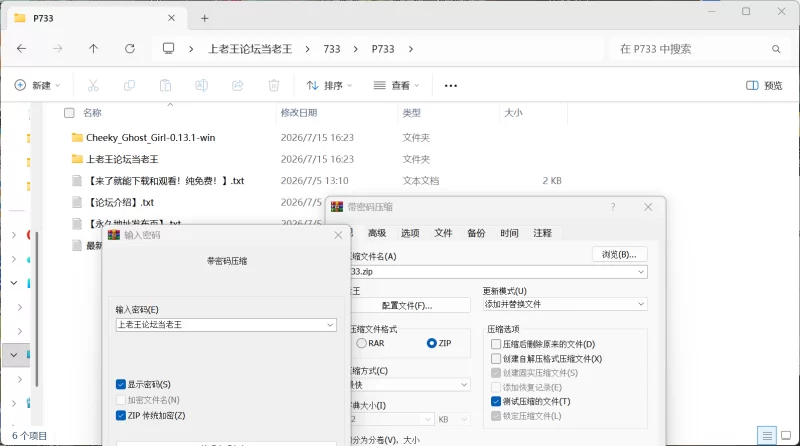Image resolution: width=800 pixels, height=446 pixels.
Task: Click the search magnifier icon
Action: (x=776, y=49)
